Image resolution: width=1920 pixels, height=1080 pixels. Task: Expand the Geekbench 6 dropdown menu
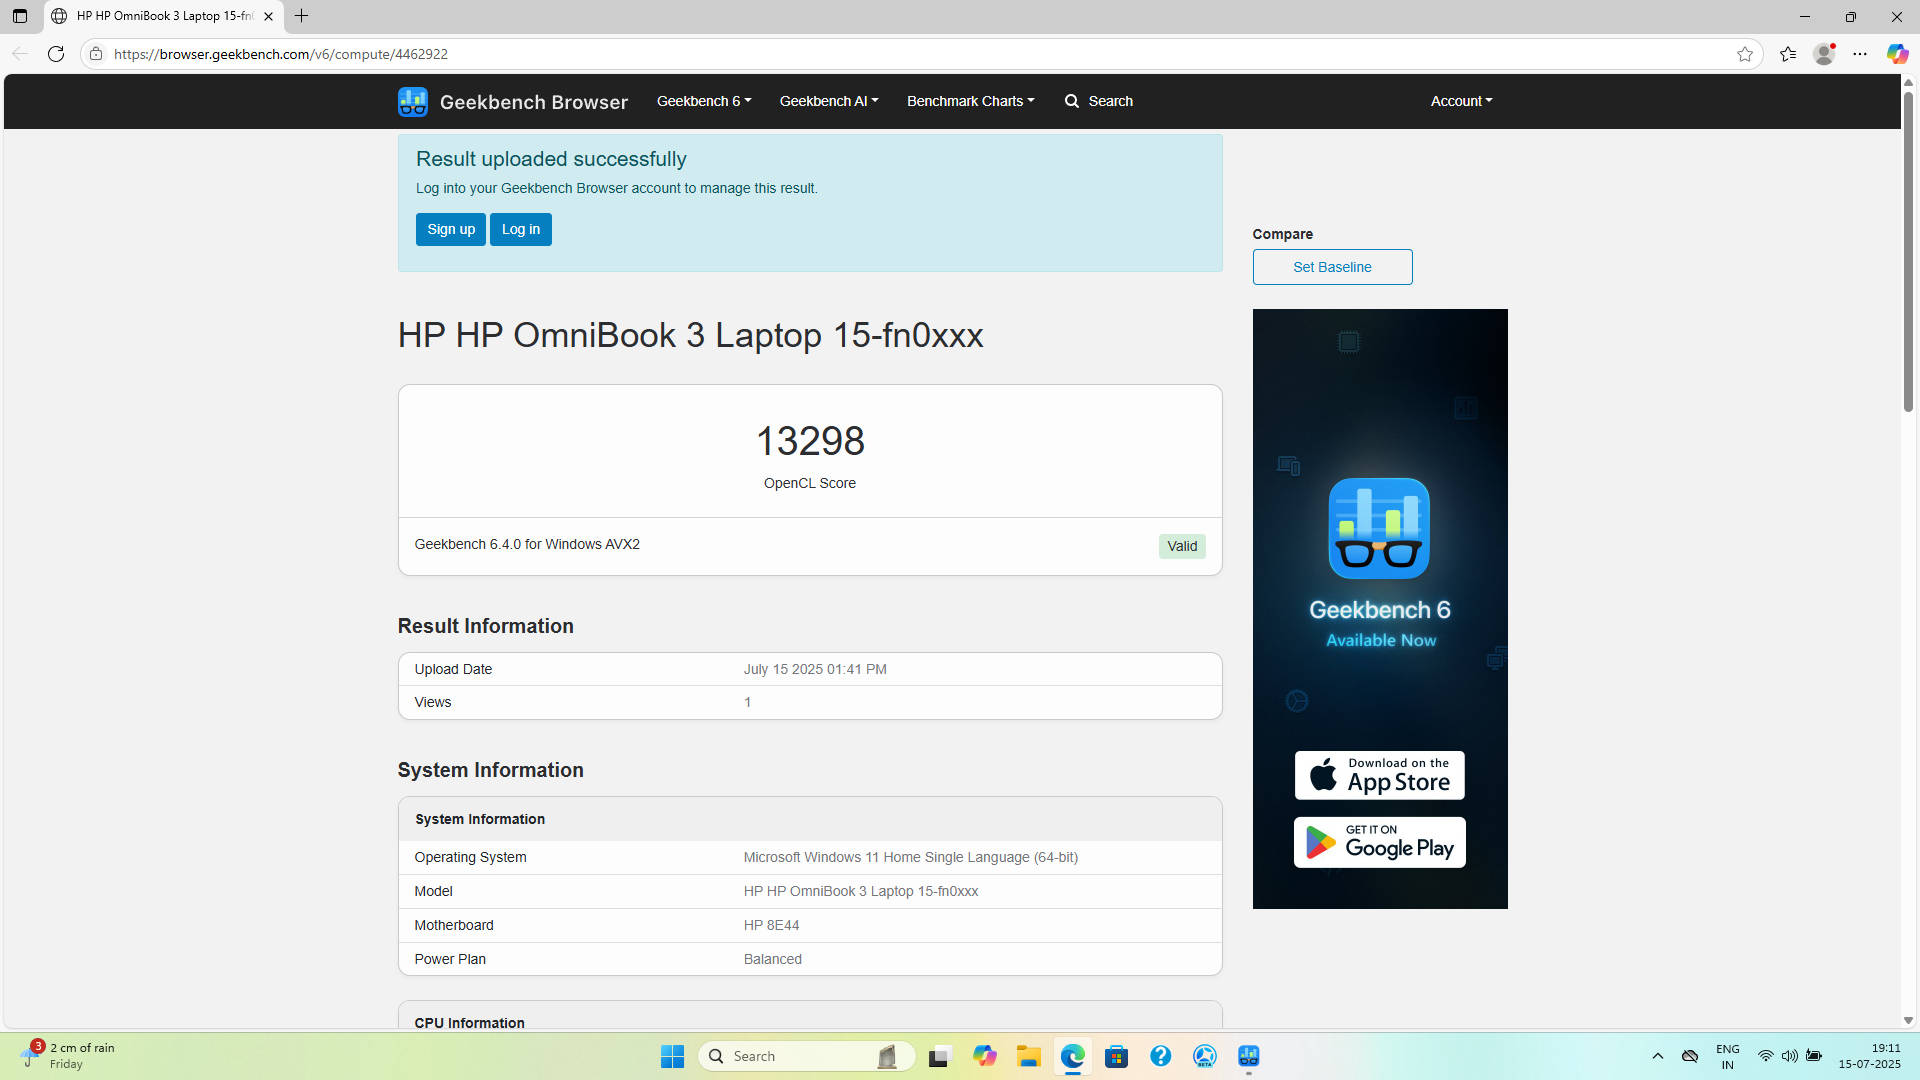[x=703, y=101]
